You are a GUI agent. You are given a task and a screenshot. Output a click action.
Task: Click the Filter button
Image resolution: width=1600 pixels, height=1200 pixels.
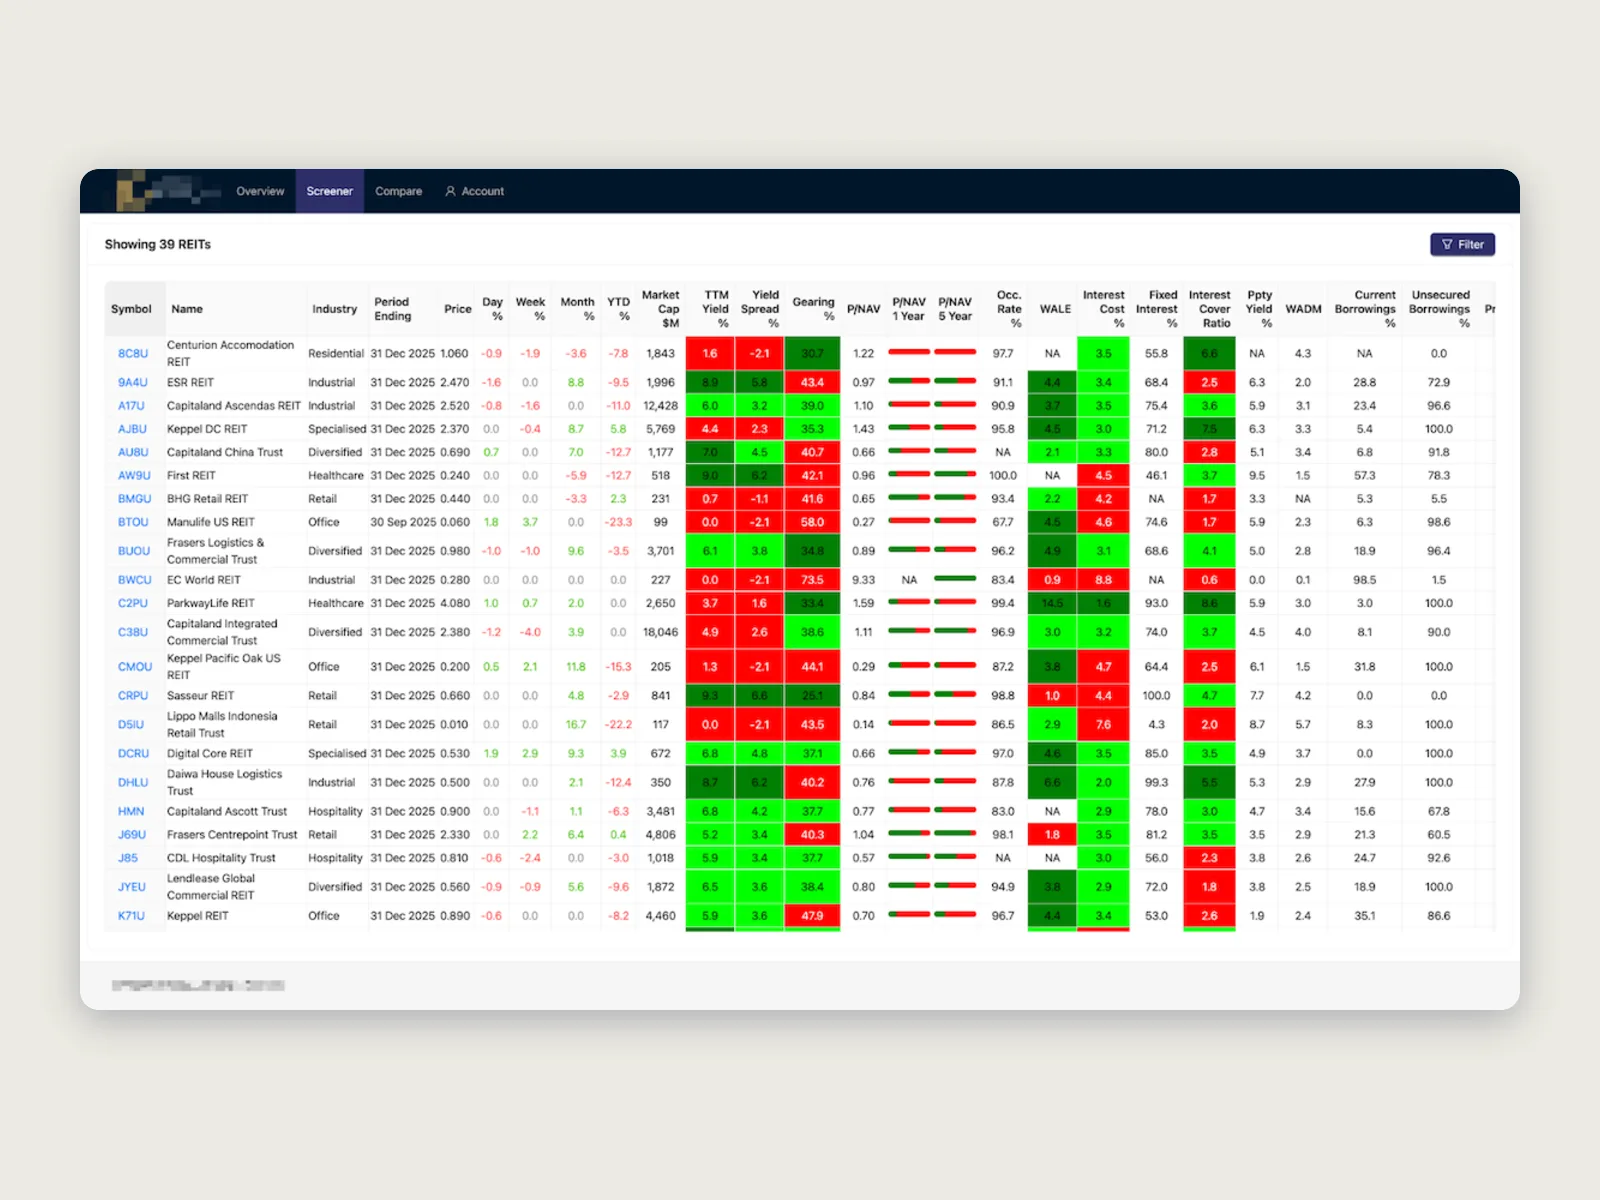[x=1462, y=244]
